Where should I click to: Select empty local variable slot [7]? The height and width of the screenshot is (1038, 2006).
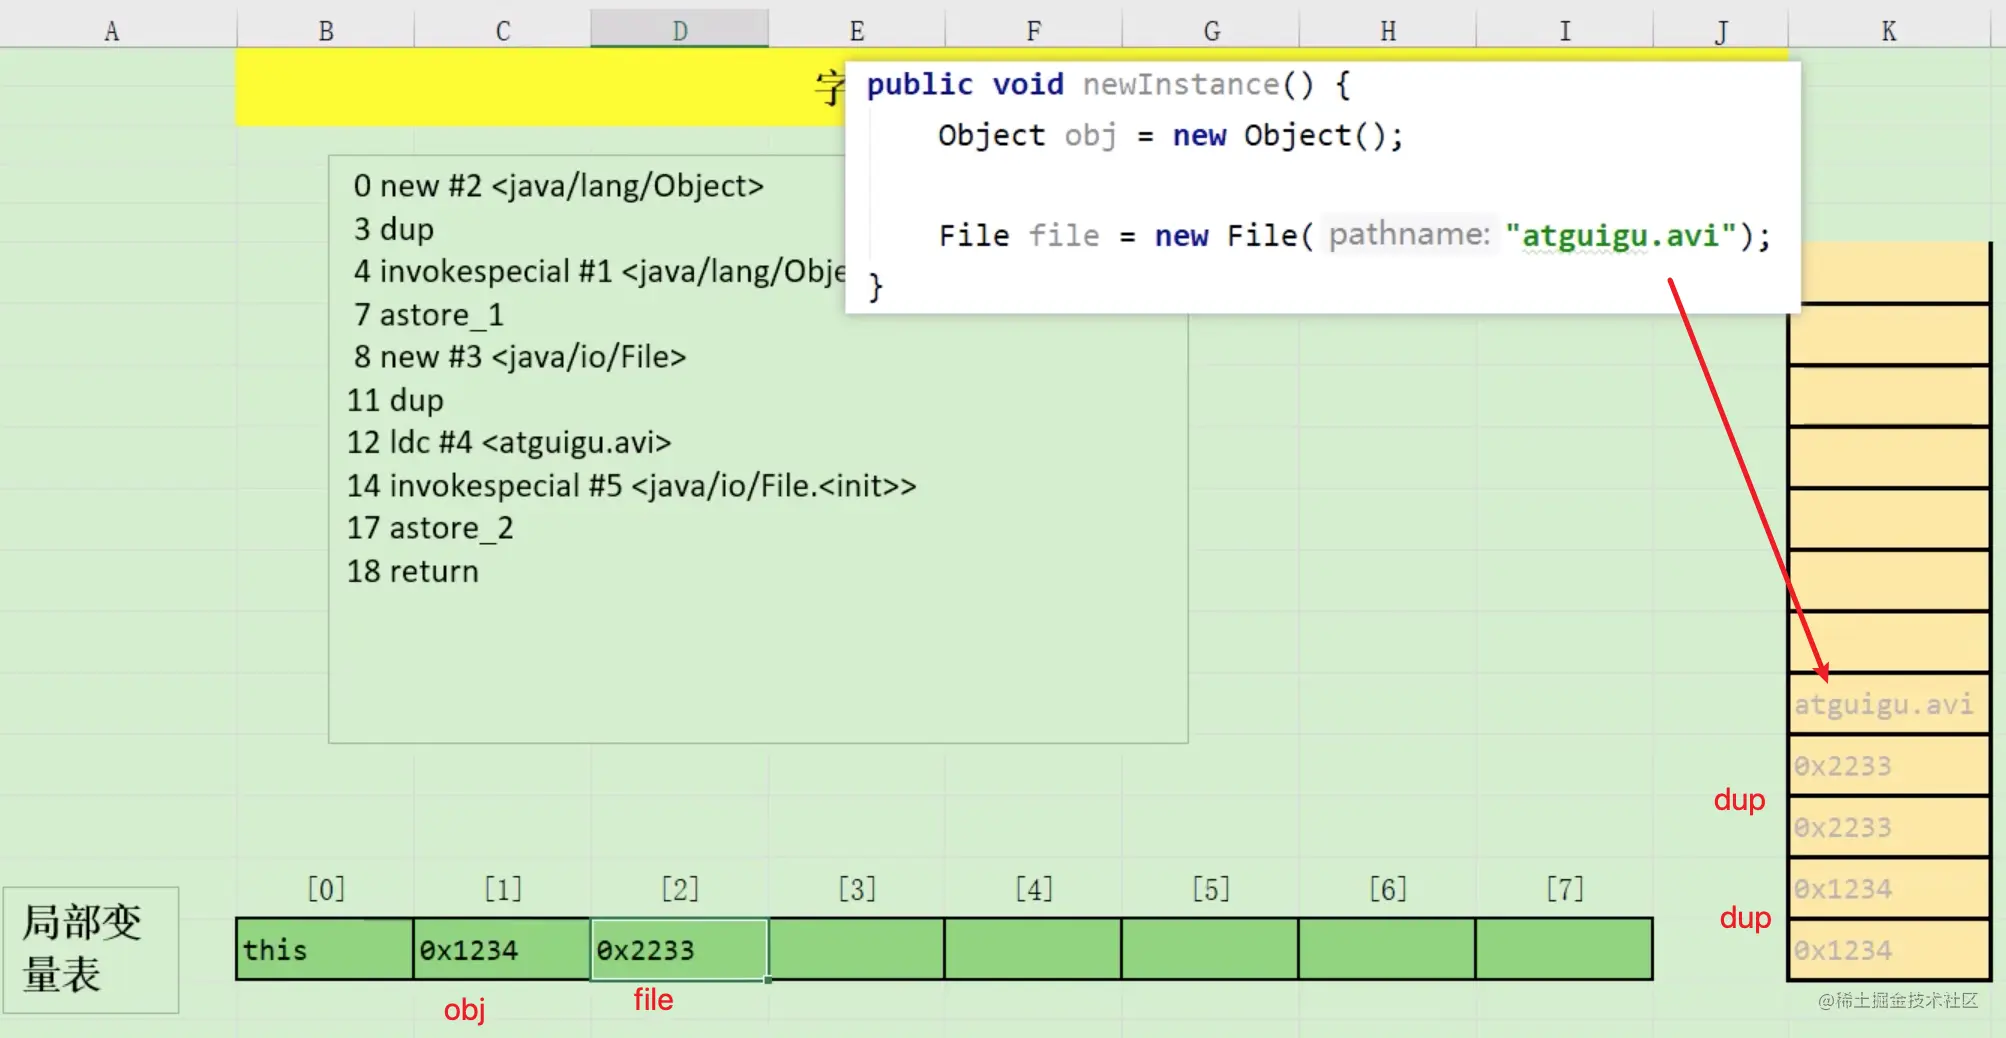(x=1564, y=949)
